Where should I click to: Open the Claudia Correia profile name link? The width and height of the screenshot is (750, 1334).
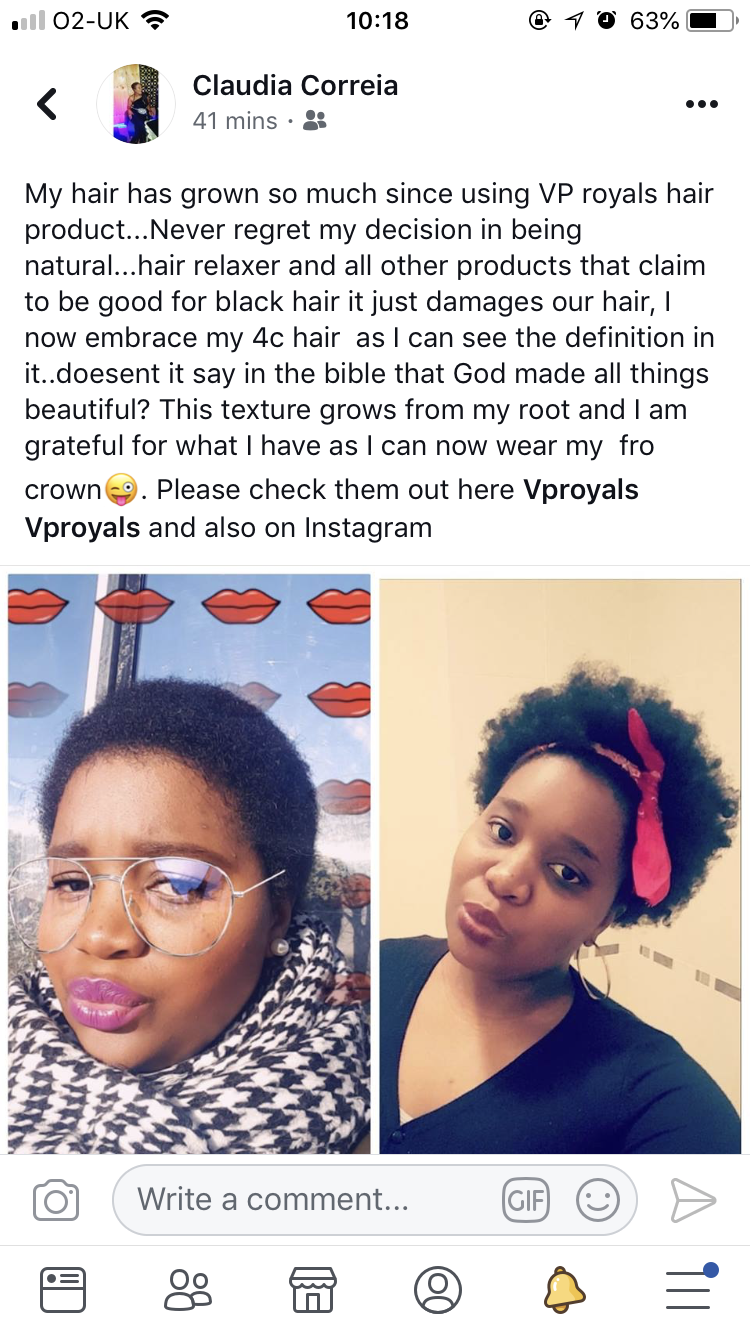click(x=295, y=85)
